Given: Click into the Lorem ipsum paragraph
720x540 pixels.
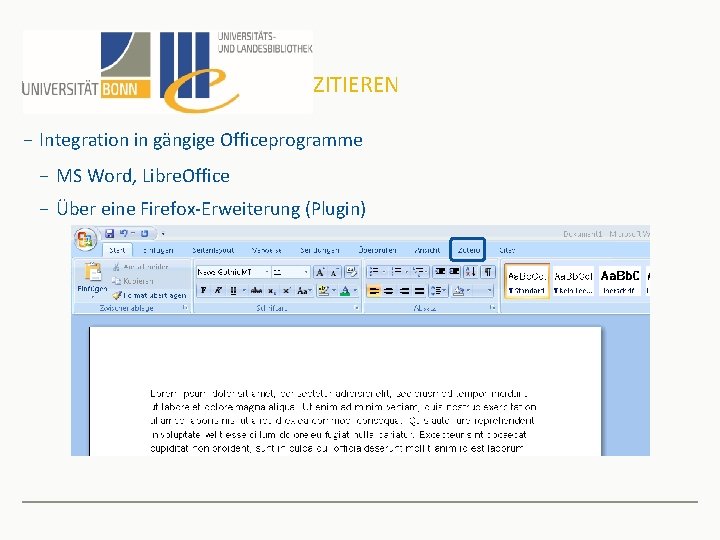Looking at the screenshot, I should [x=343, y=421].
